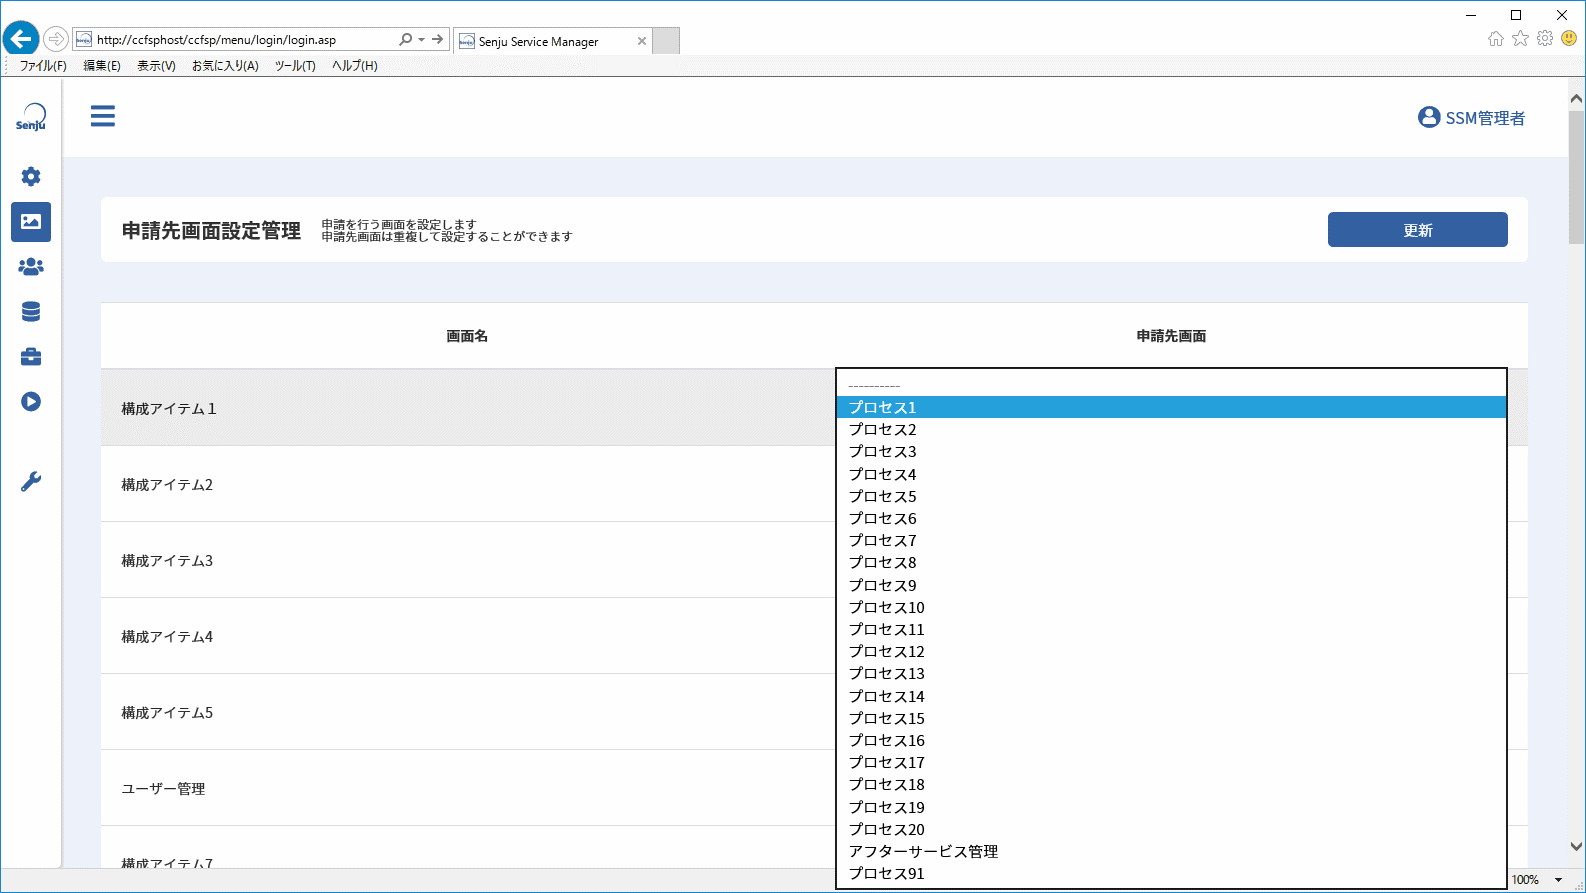This screenshot has height=893, width=1586.
Task: Open the browser favorites star icon
Action: pos(1520,39)
